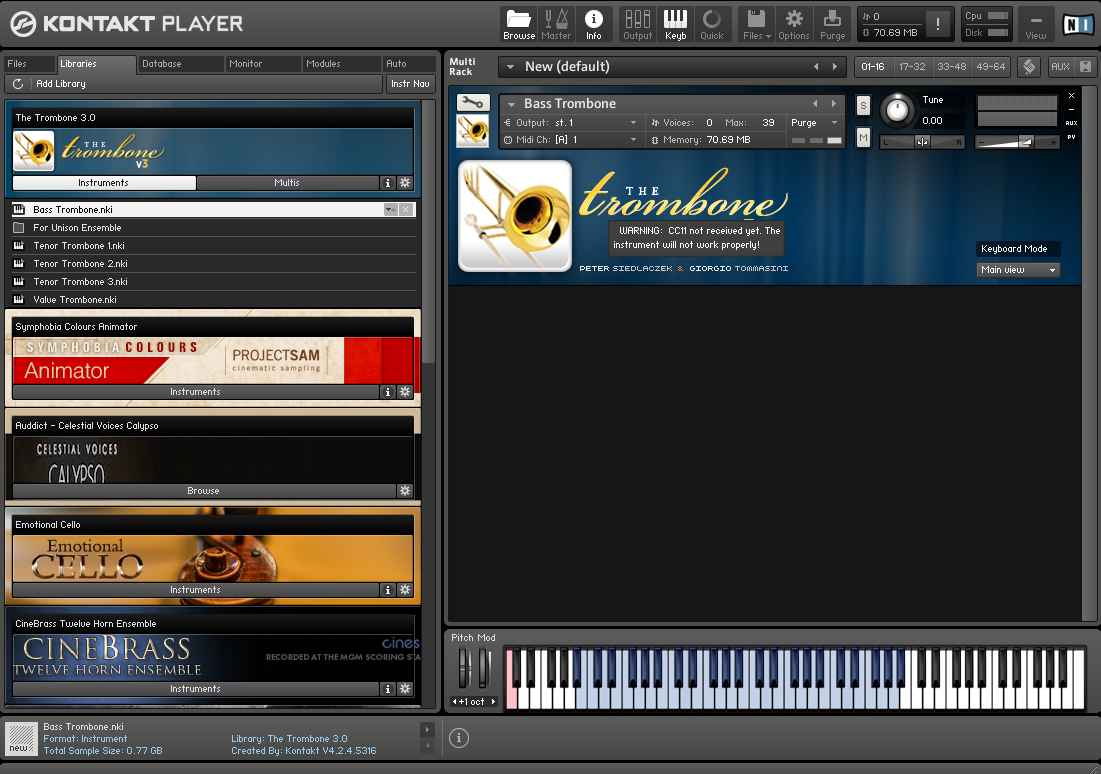Click the panic exclamation mark button

937,25
